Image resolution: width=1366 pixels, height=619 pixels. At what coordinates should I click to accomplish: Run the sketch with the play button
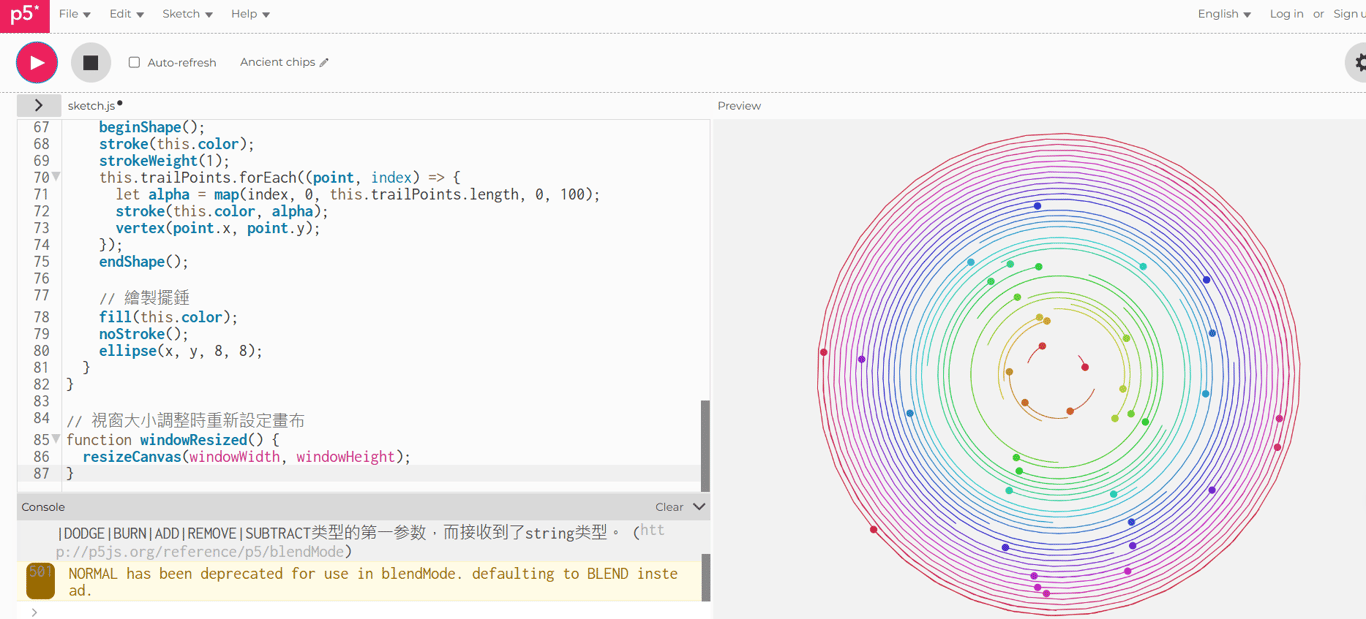37,63
